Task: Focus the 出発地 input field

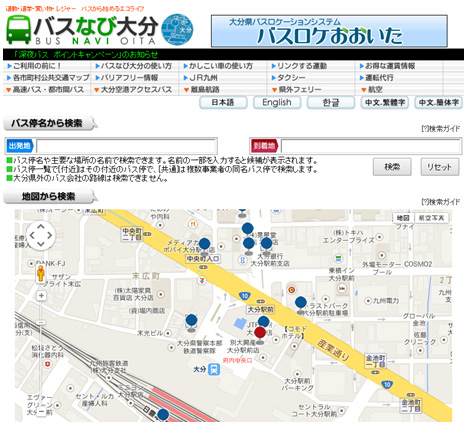Action: point(126,146)
